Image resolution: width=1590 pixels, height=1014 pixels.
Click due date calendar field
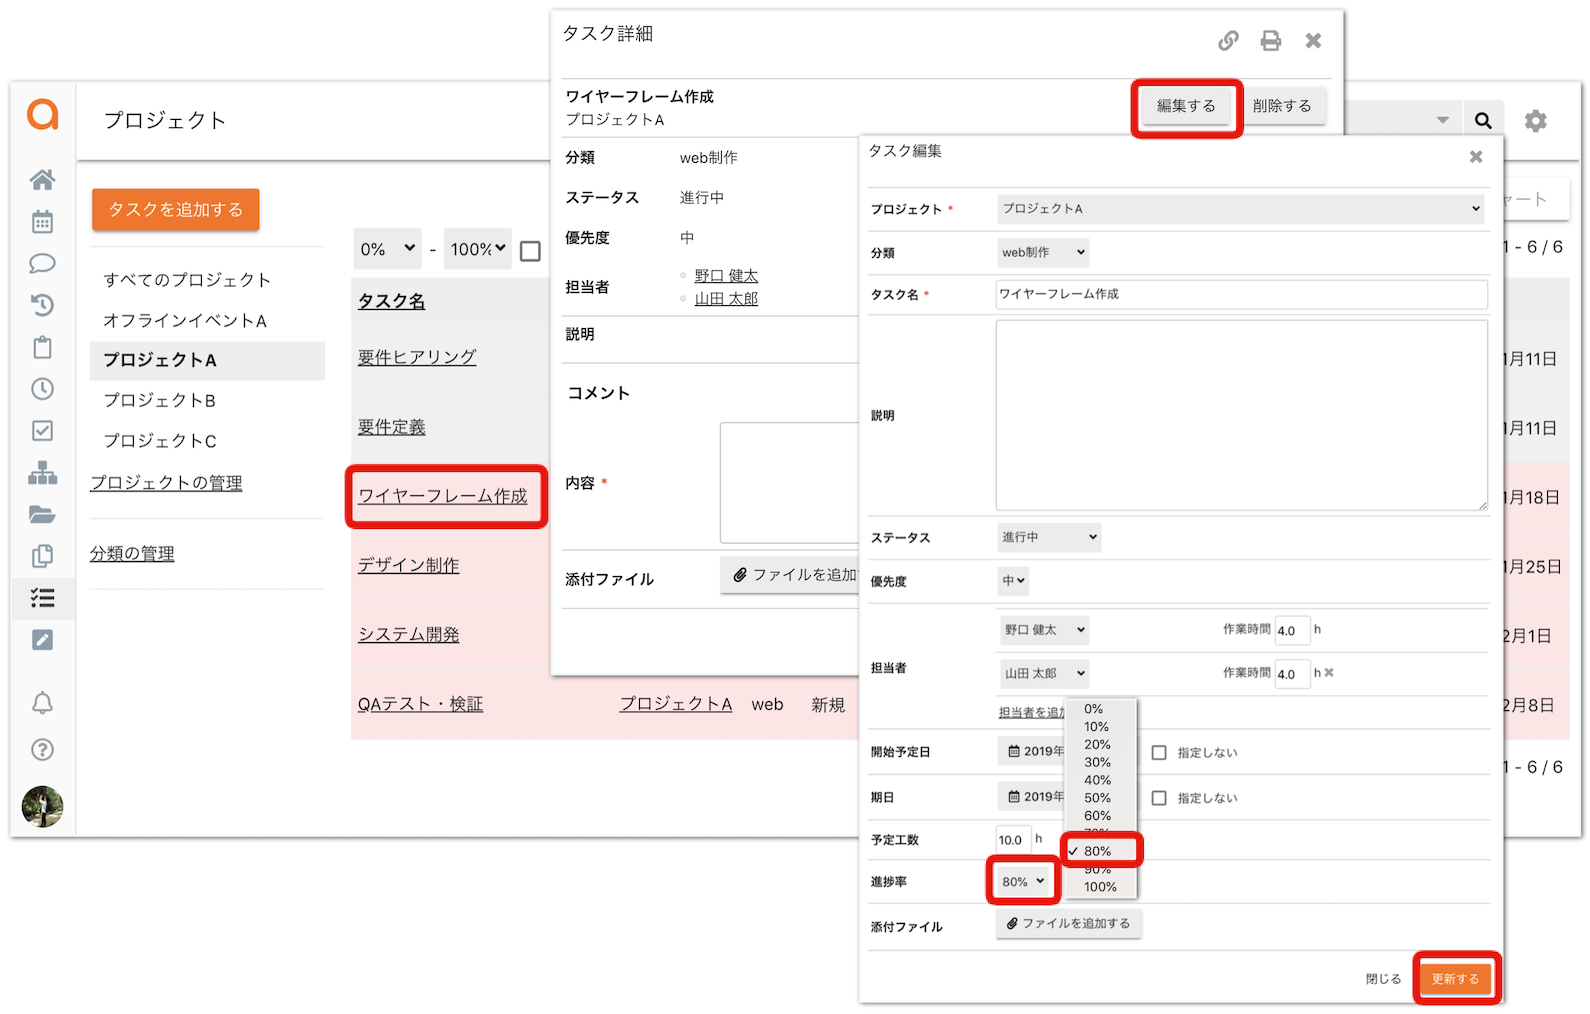[1034, 797]
